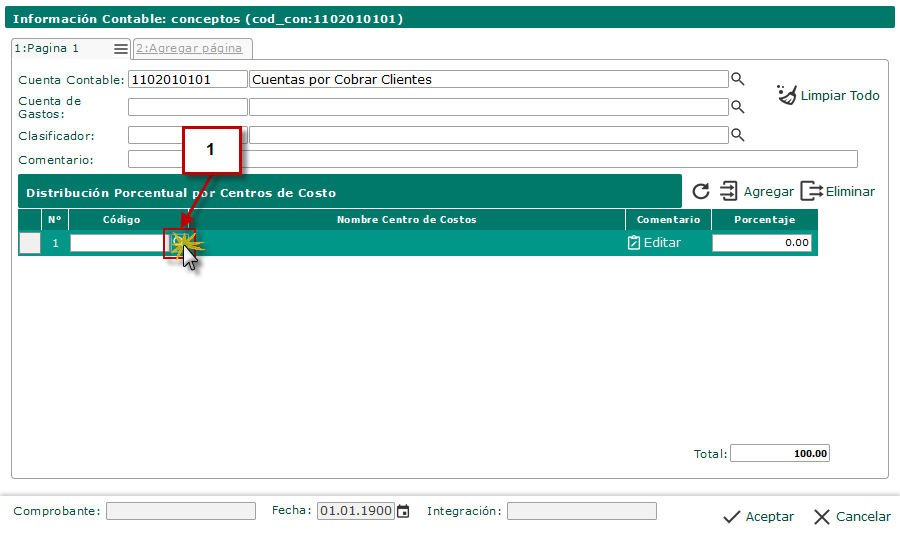
Task: Click the refresh icon beside Agregar
Action: click(700, 191)
